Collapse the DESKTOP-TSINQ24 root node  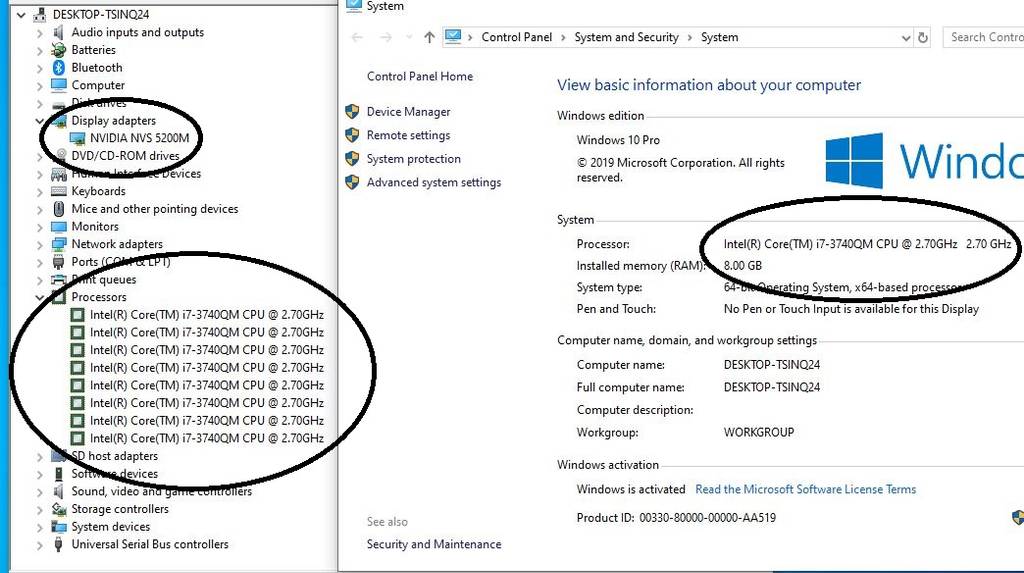pos(22,14)
